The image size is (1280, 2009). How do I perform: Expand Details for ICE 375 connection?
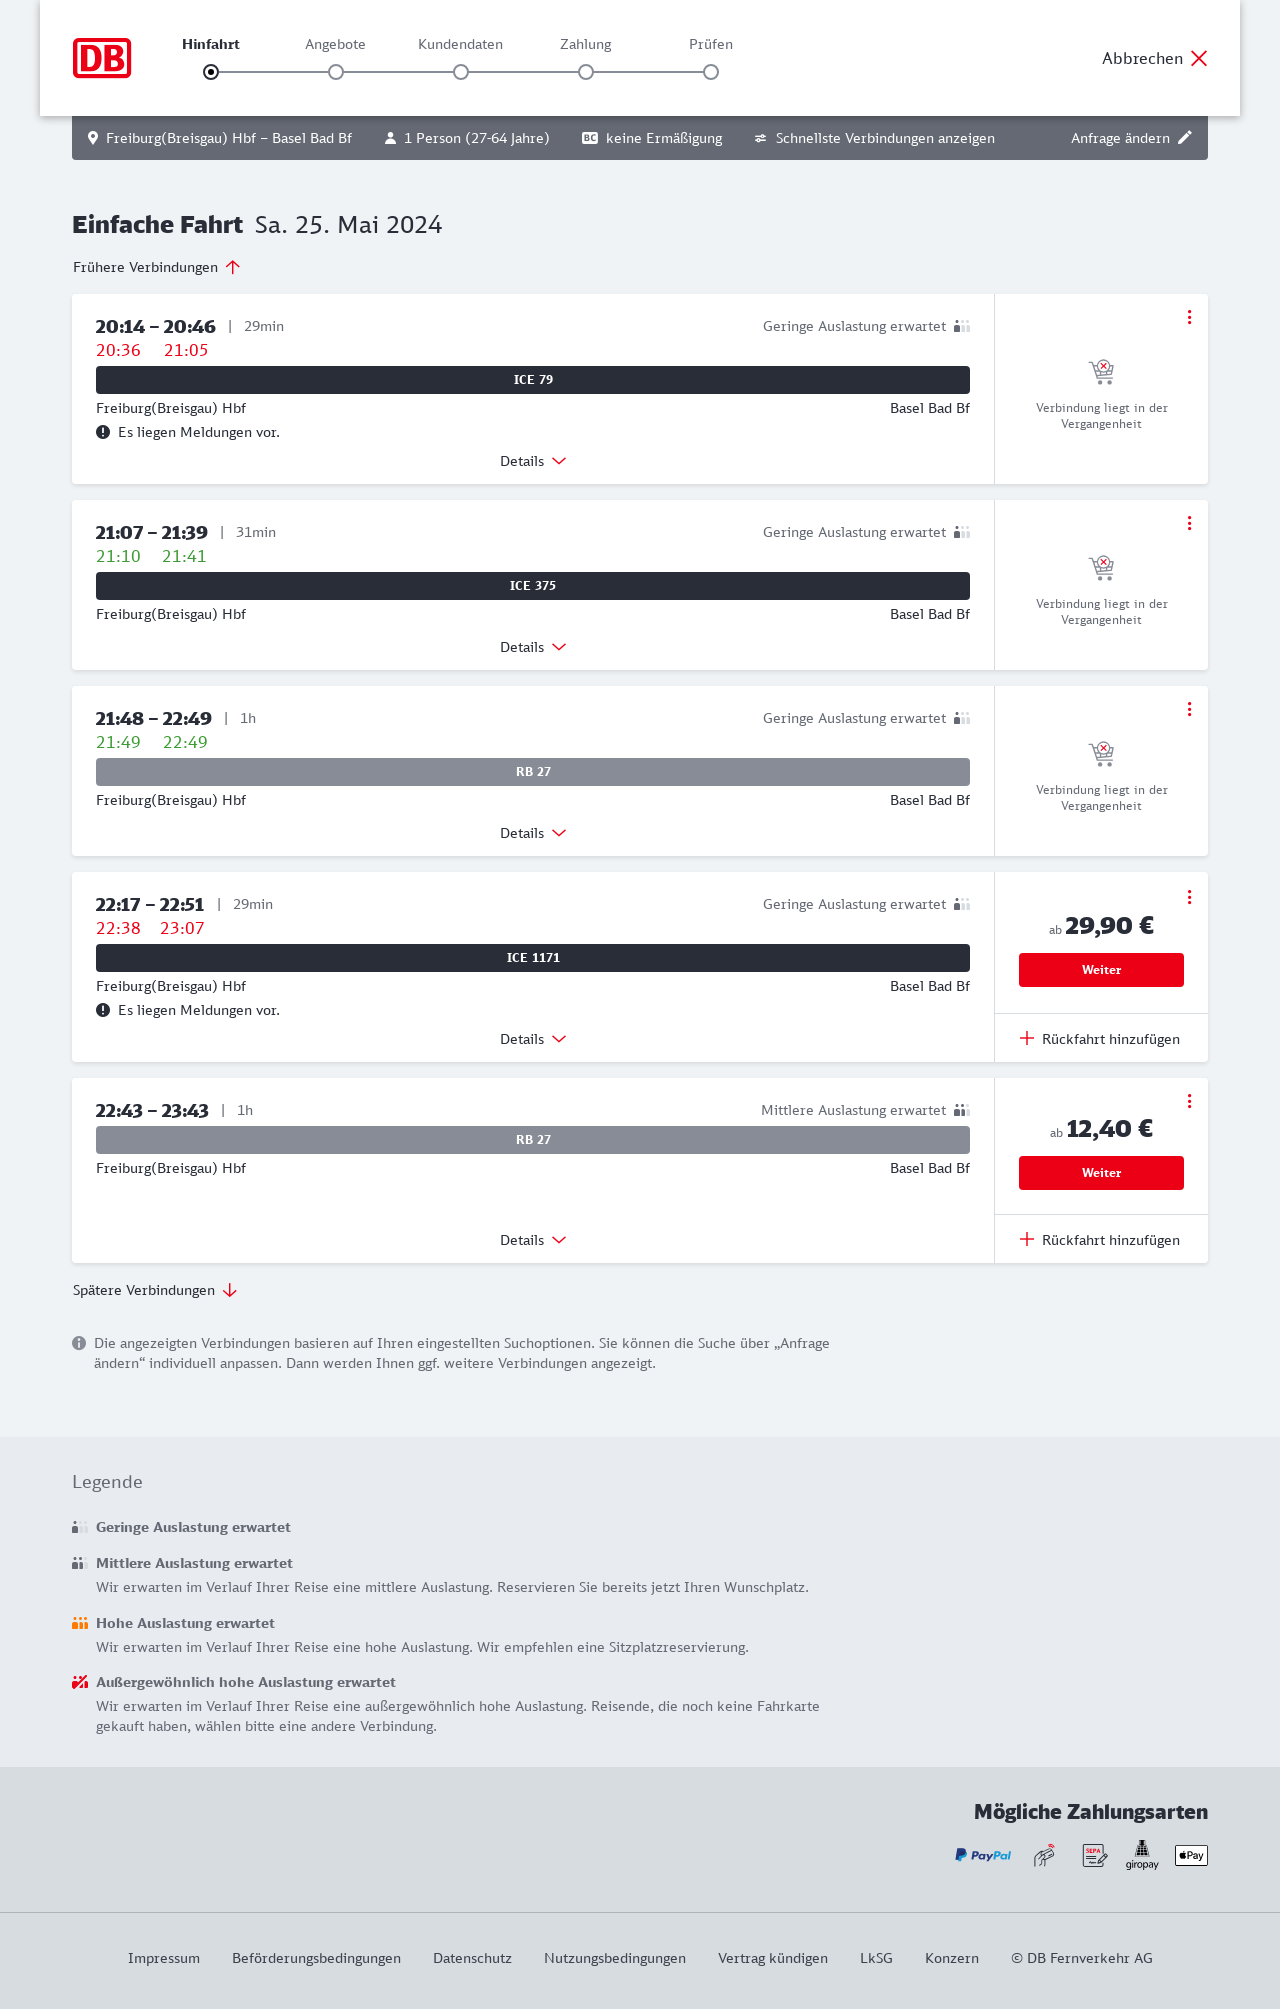click(x=533, y=647)
